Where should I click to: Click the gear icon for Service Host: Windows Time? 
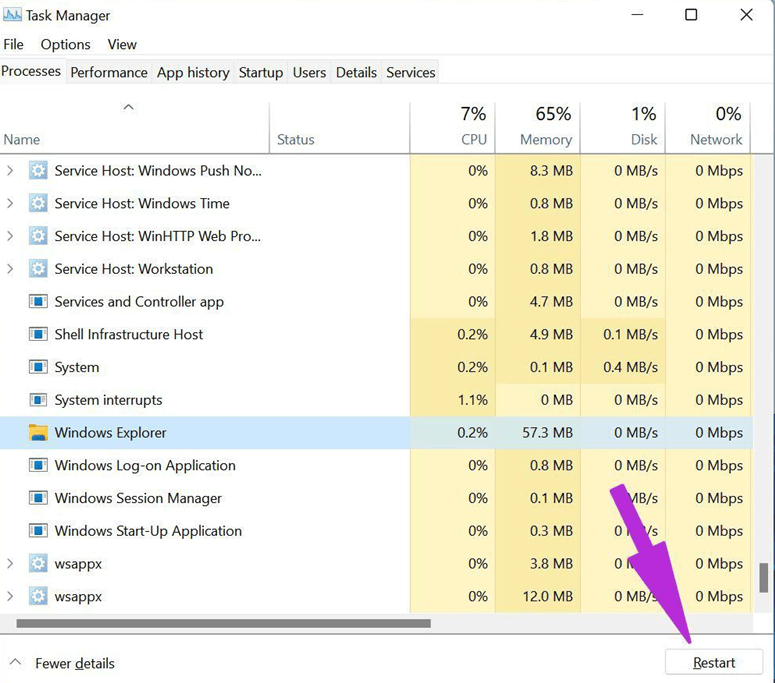tap(38, 203)
